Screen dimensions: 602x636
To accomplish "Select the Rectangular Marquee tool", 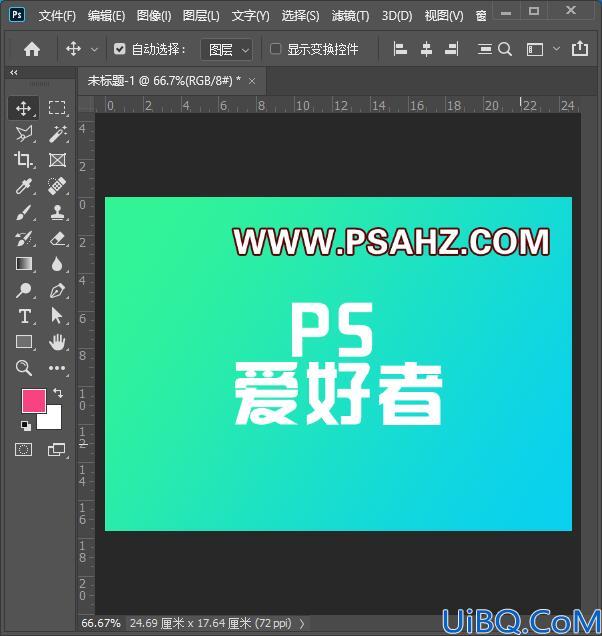I will (x=57, y=108).
